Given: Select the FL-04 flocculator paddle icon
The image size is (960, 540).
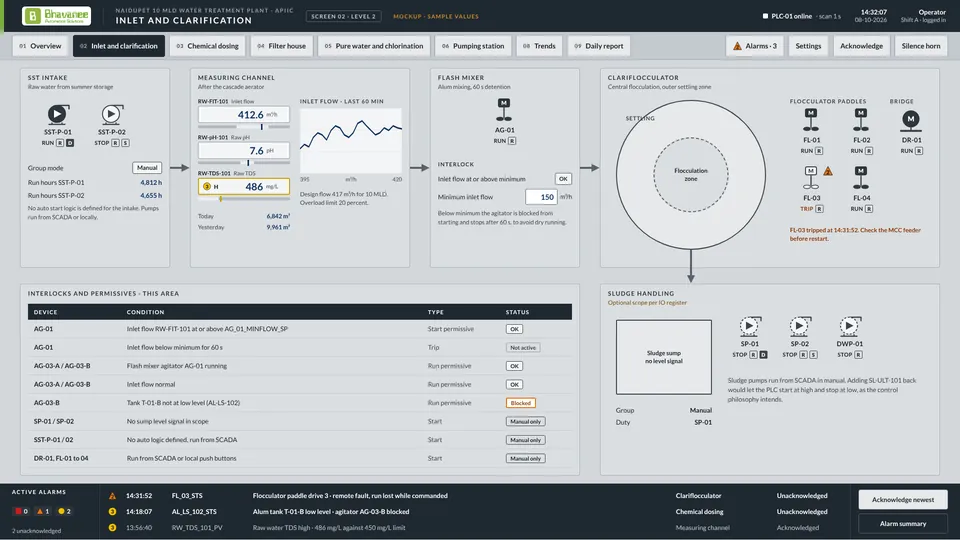Looking at the screenshot, I should [861, 178].
